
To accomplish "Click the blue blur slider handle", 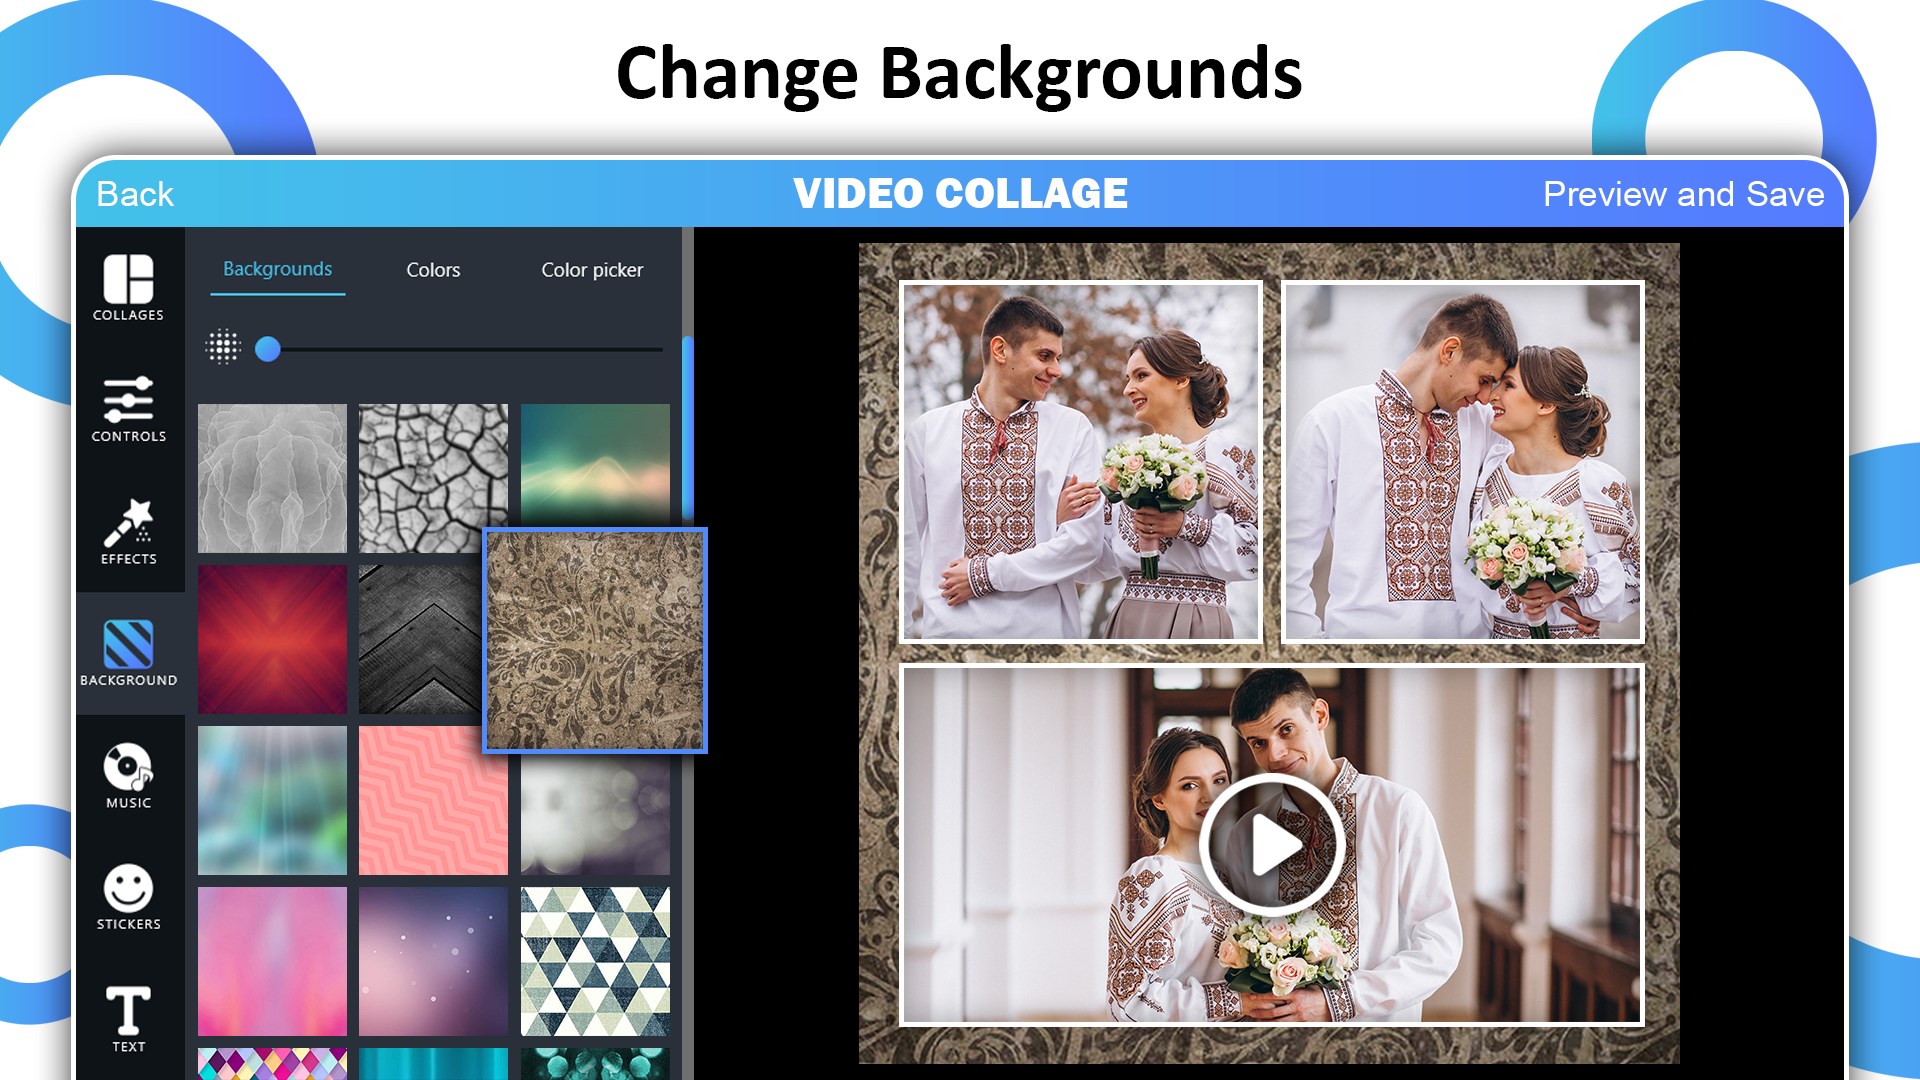I will 268,348.
